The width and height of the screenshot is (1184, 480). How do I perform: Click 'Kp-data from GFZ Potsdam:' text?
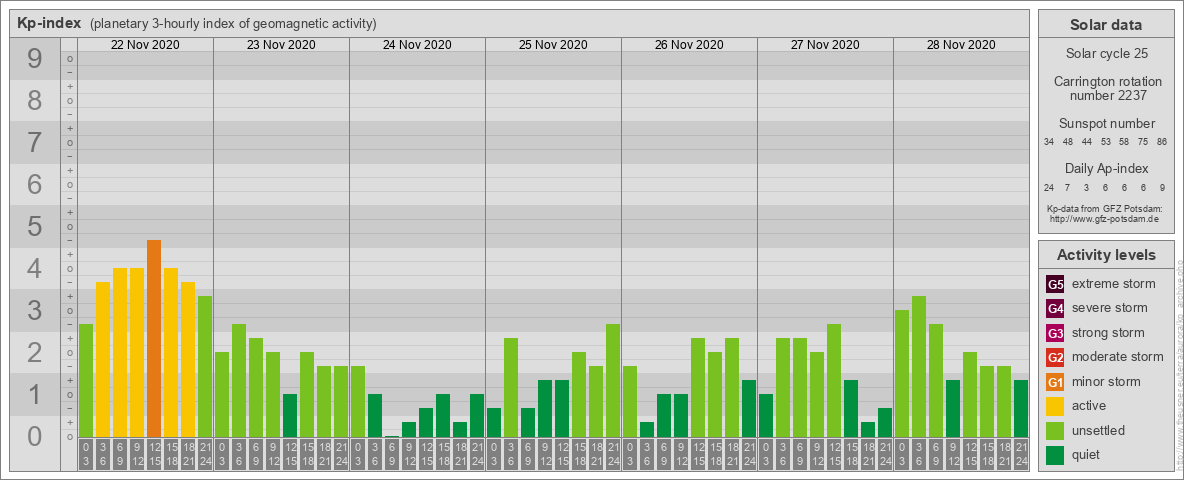(1107, 209)
